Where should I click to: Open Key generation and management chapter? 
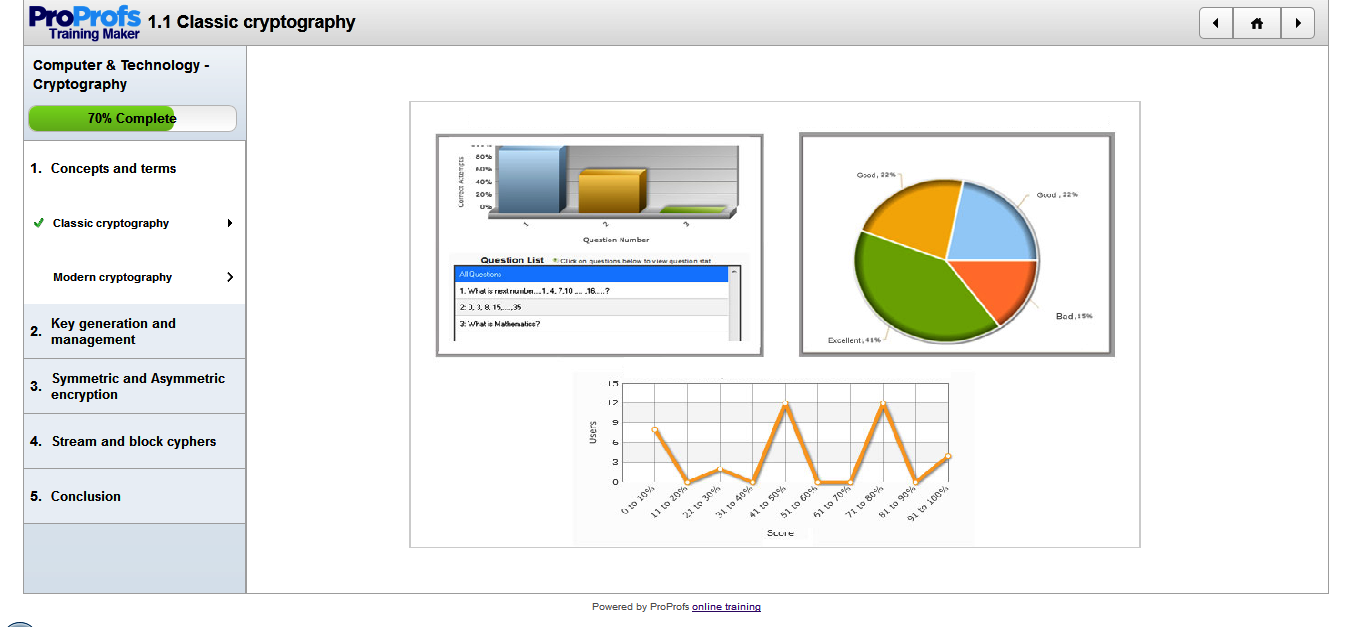[x=113, y=331]
